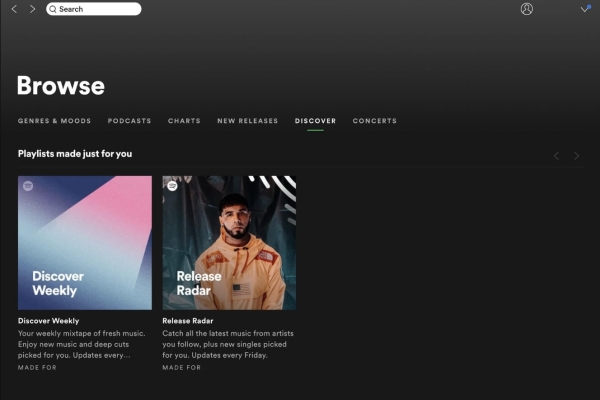Select the Charts tab
Screen dimensions: 600x400
184,121
